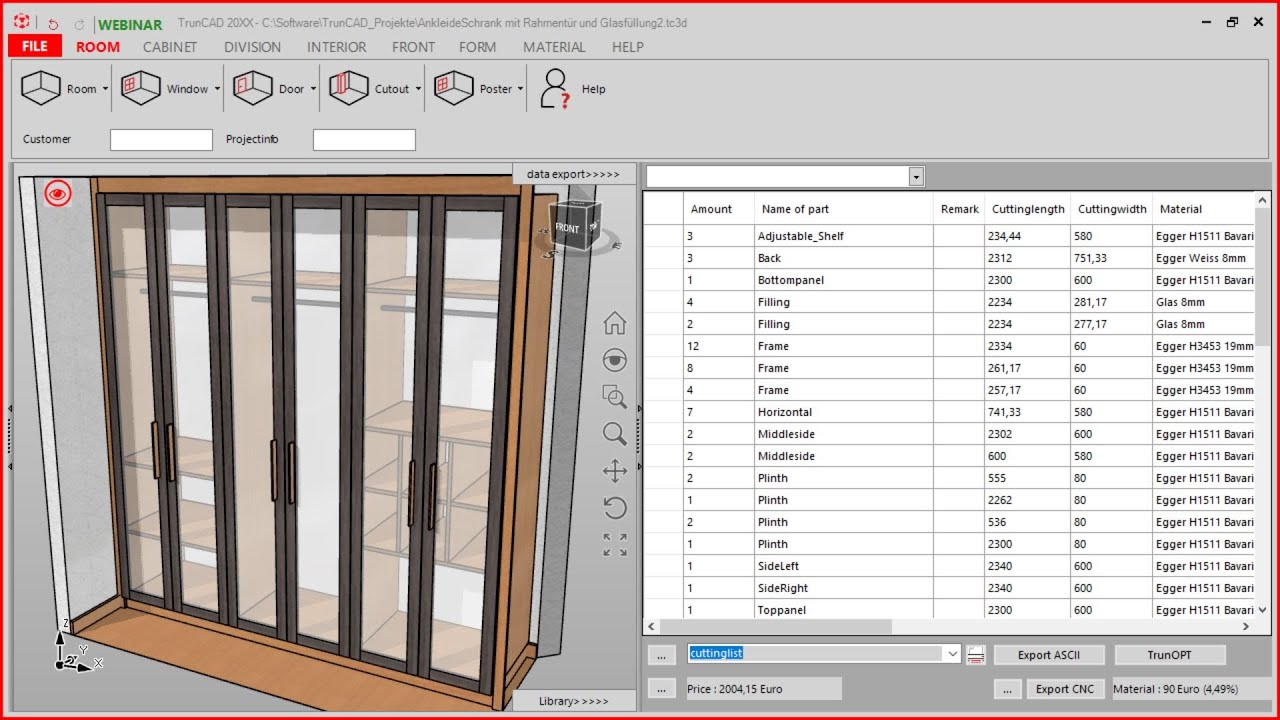Click the home view icon
This screenshot has height=720, width=1280.
pyautogui.click(x=615, y=323)
